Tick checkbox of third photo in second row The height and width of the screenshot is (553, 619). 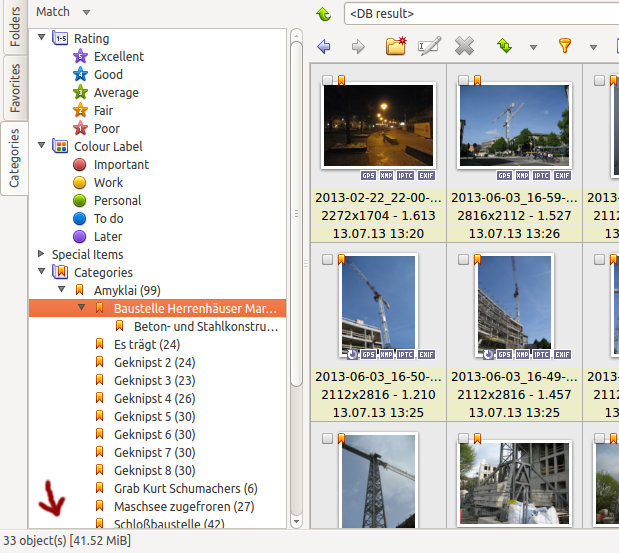[599, 259]
